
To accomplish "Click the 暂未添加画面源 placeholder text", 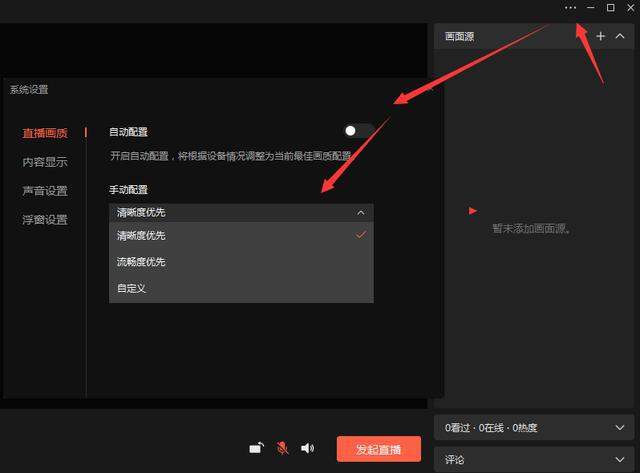I will pos(531,229).
